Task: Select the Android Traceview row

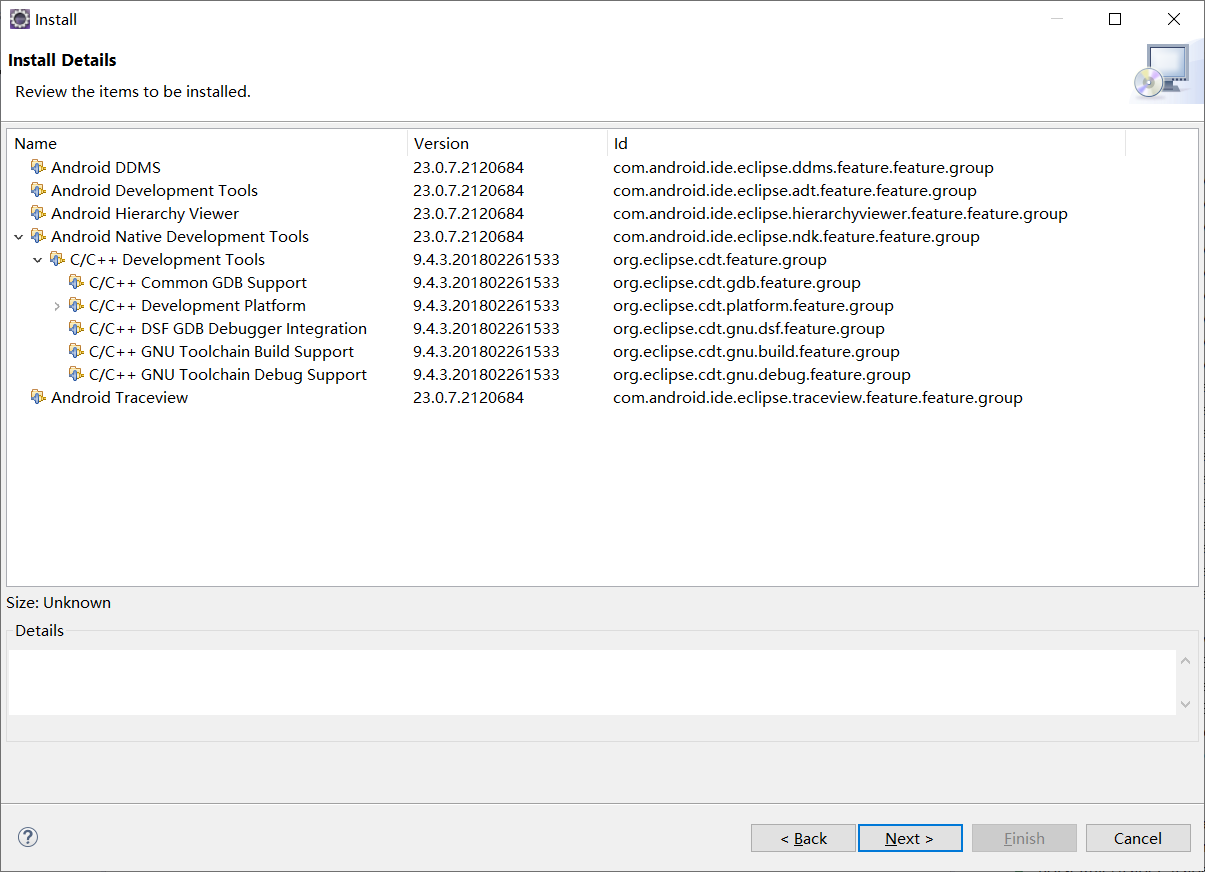Action: tap(602, 397)
